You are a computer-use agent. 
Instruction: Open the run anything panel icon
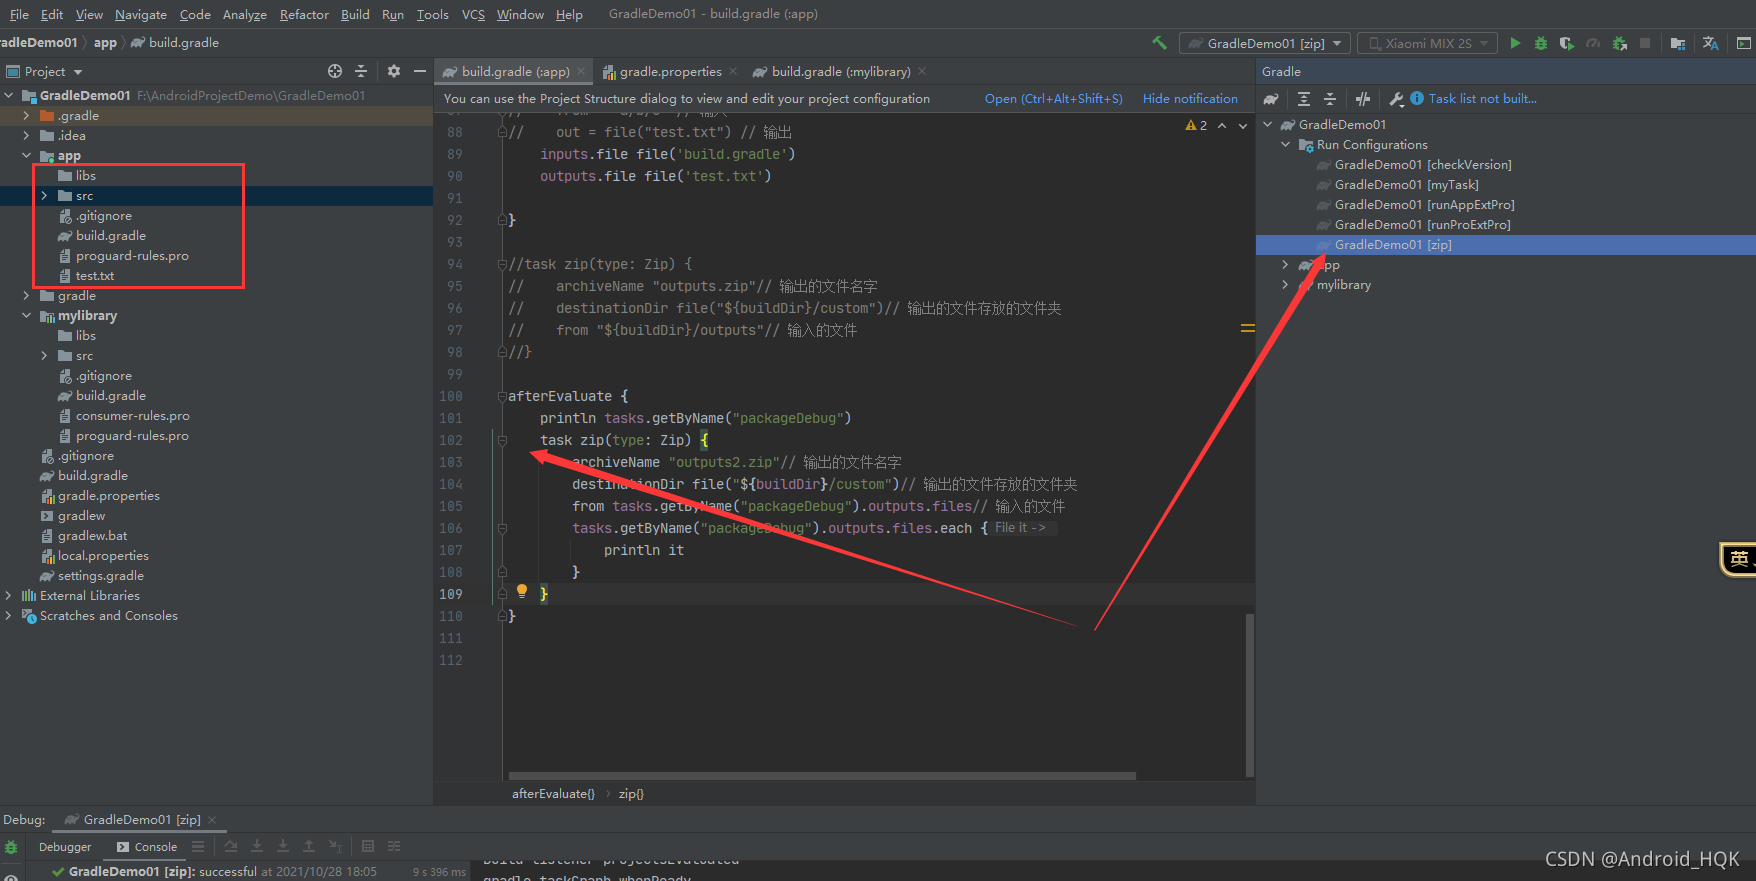tap(1744, 43)
